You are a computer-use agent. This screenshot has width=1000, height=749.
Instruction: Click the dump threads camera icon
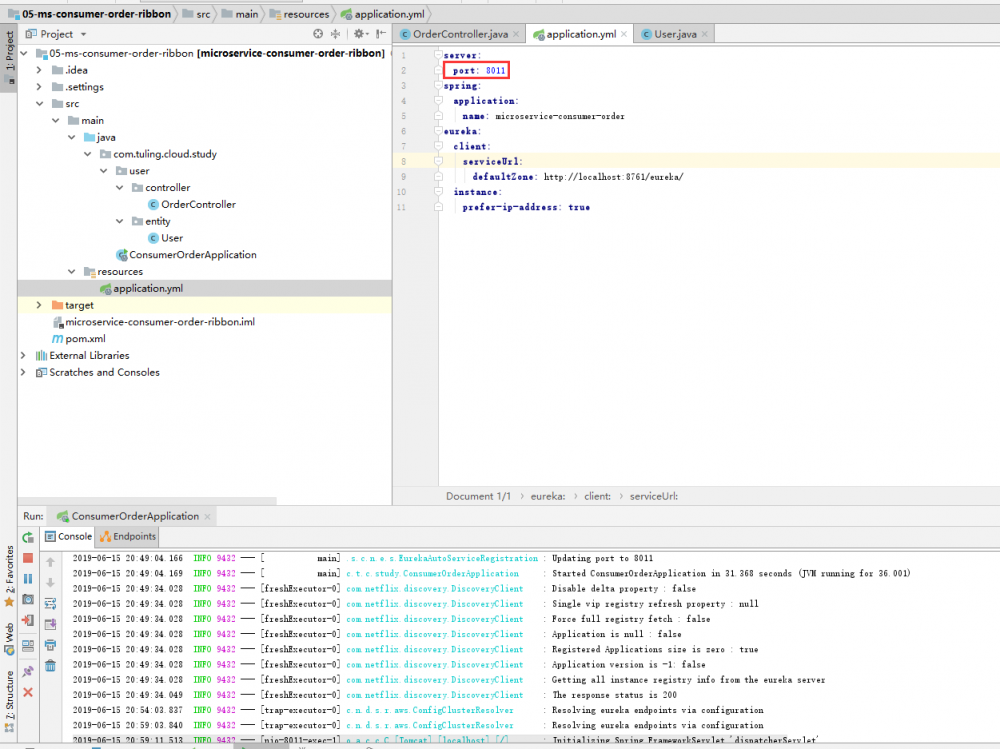tap(28, 600)
